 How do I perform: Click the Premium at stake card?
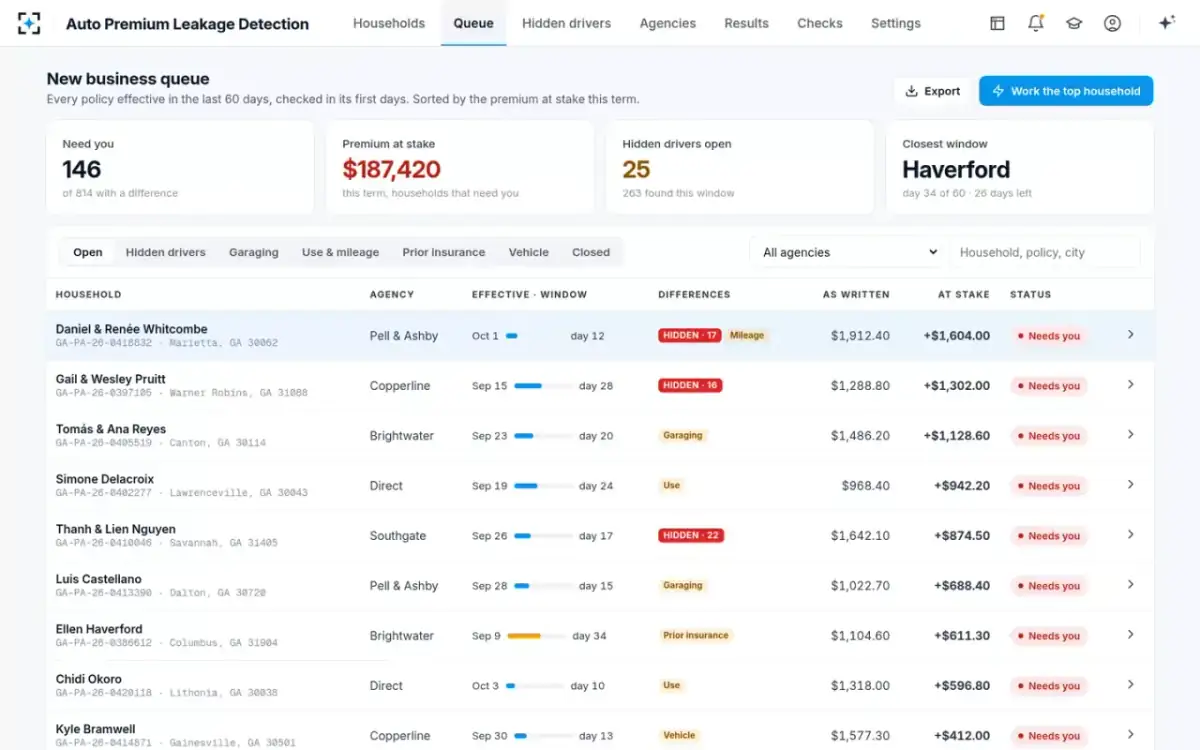(x=460, y=168)
